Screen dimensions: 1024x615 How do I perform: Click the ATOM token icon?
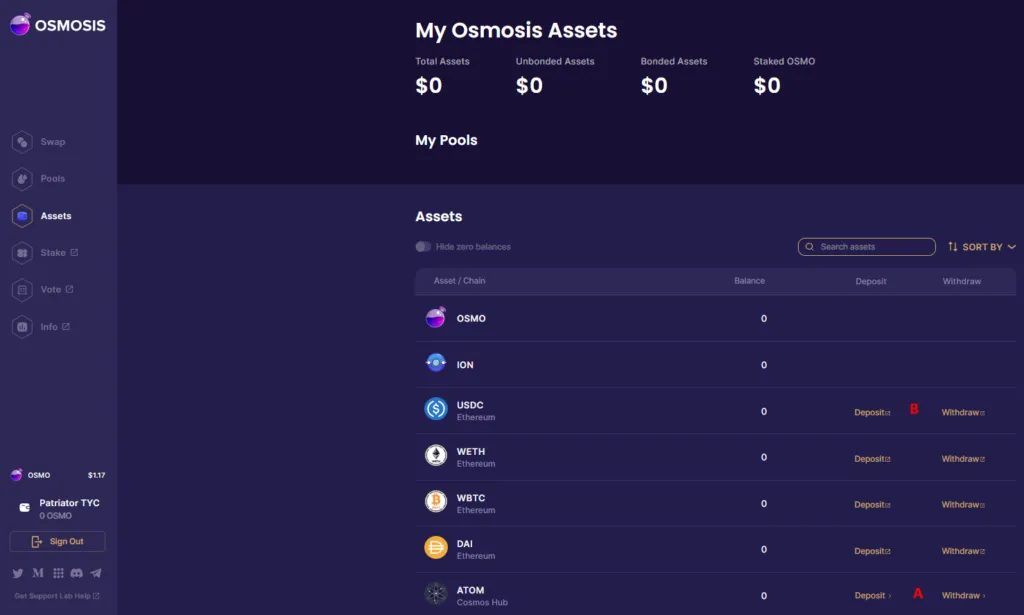pos(436,593)
